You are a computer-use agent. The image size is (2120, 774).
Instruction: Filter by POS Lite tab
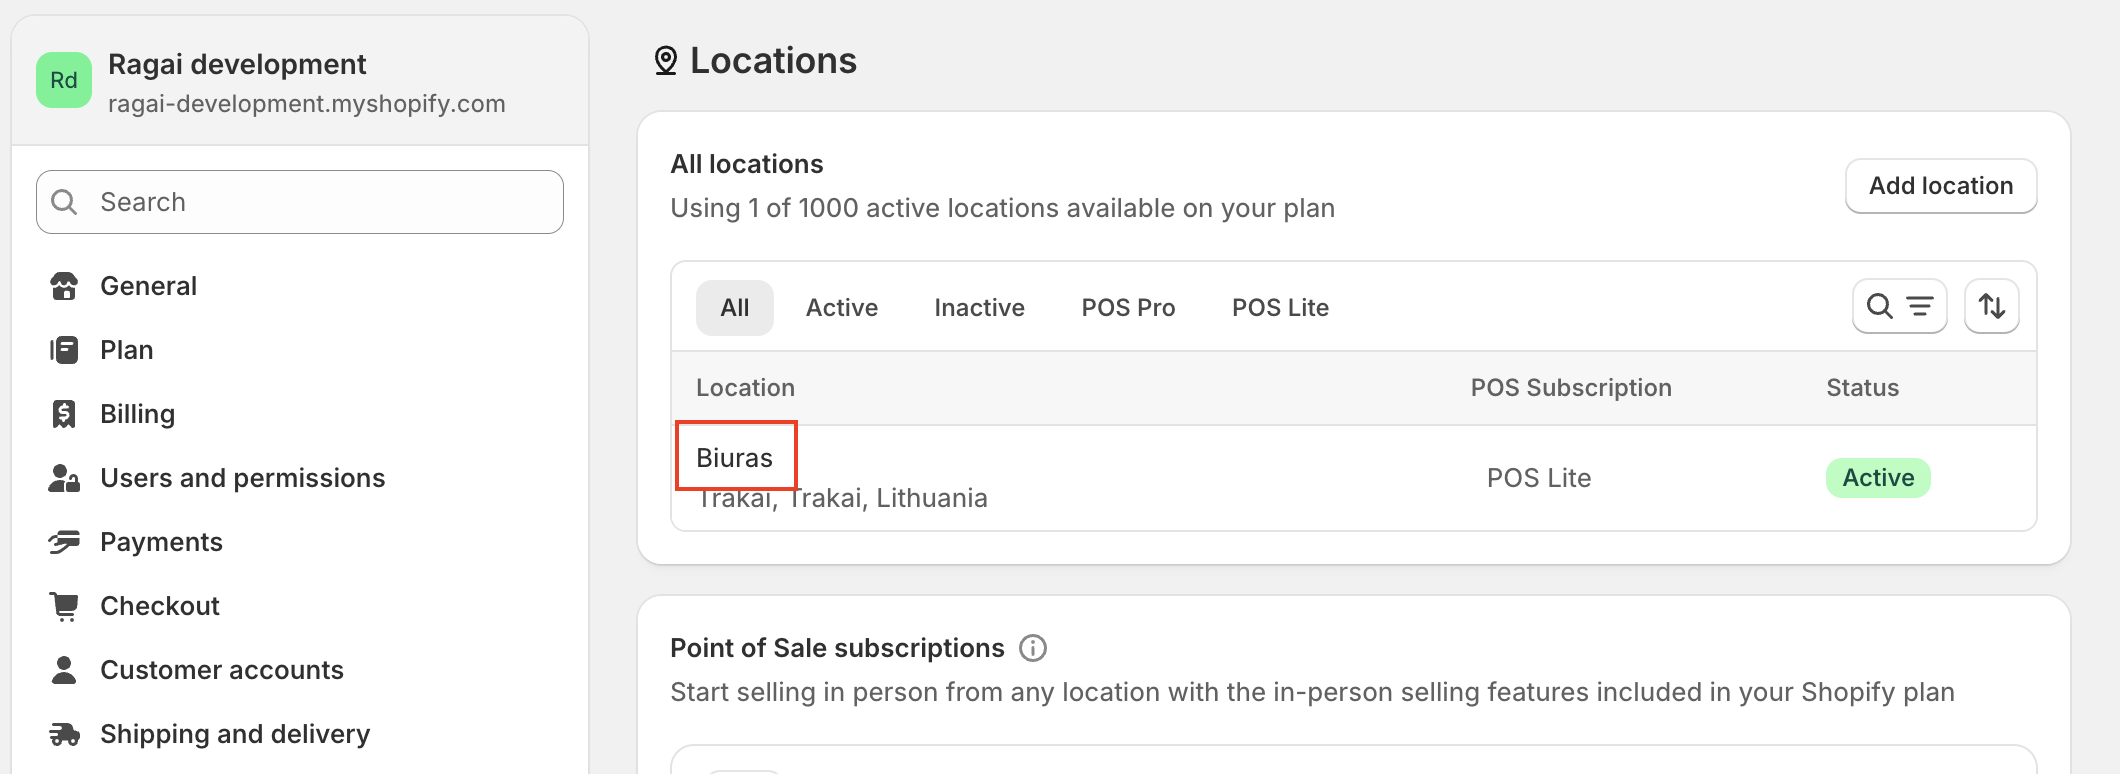click(1280, 308)
